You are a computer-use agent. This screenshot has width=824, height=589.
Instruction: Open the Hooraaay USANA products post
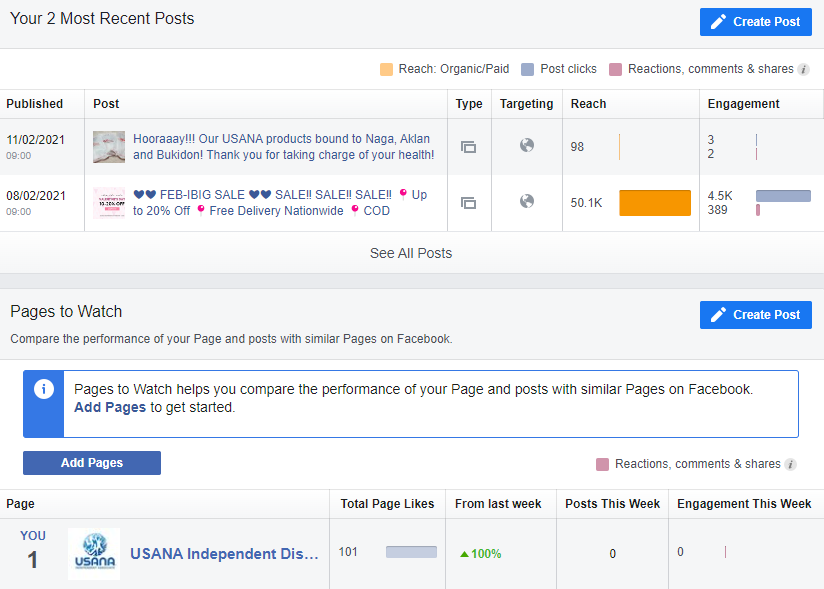pyautogui.click(x=283, y=147)
